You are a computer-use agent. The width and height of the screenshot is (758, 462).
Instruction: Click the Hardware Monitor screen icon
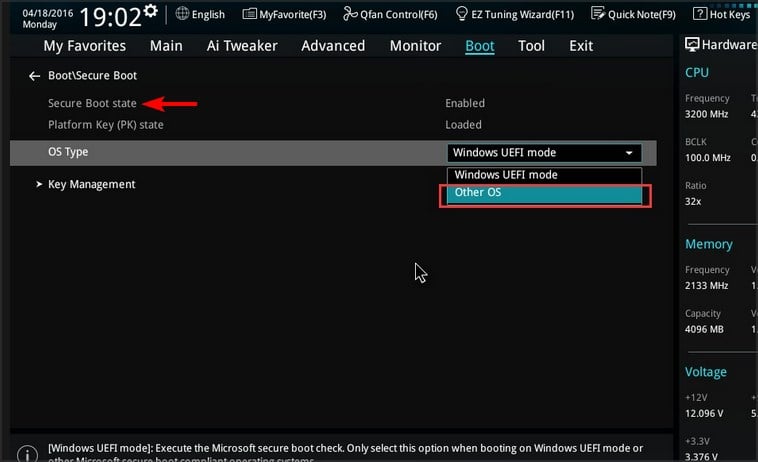pos(691,45)
